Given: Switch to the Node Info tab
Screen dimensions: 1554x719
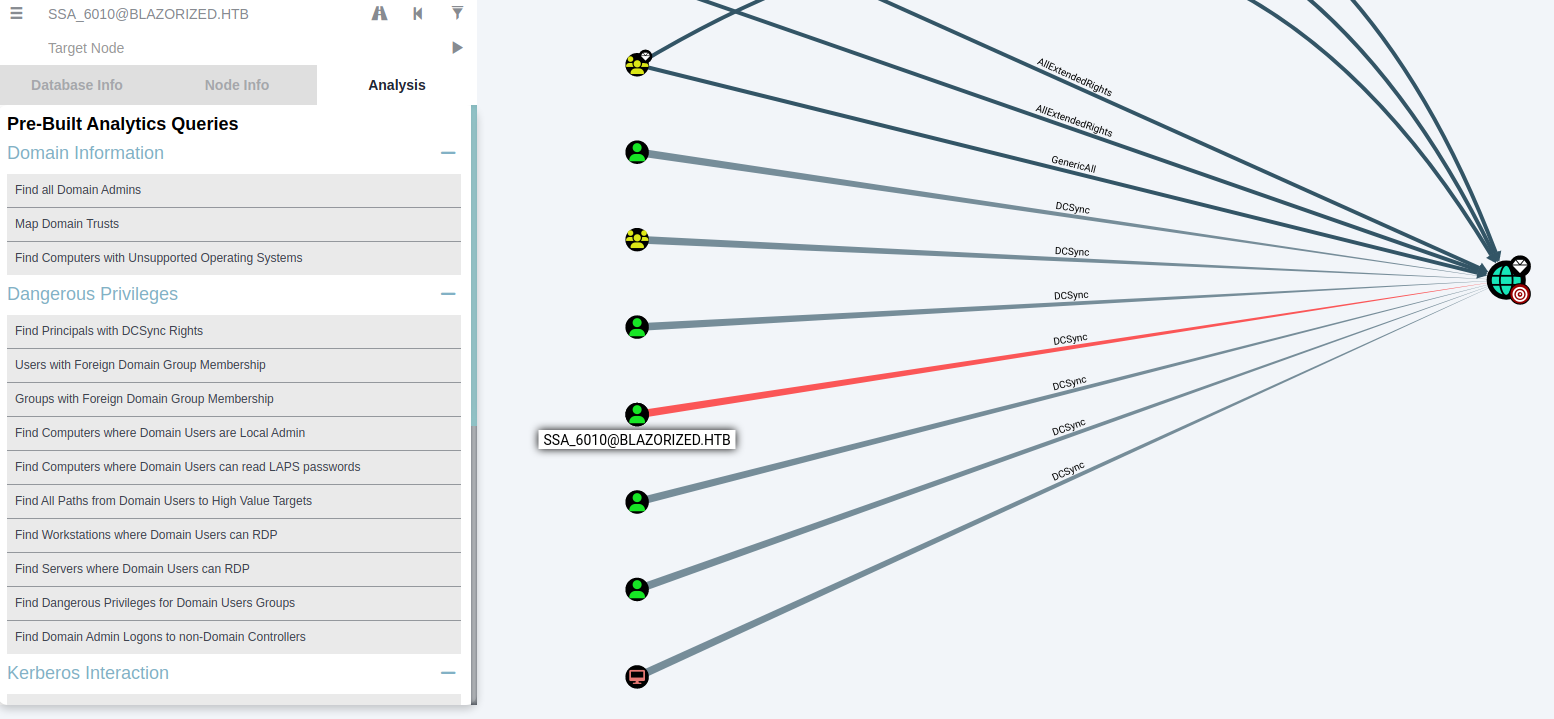Looking at the screenshot, I should 237,85.
